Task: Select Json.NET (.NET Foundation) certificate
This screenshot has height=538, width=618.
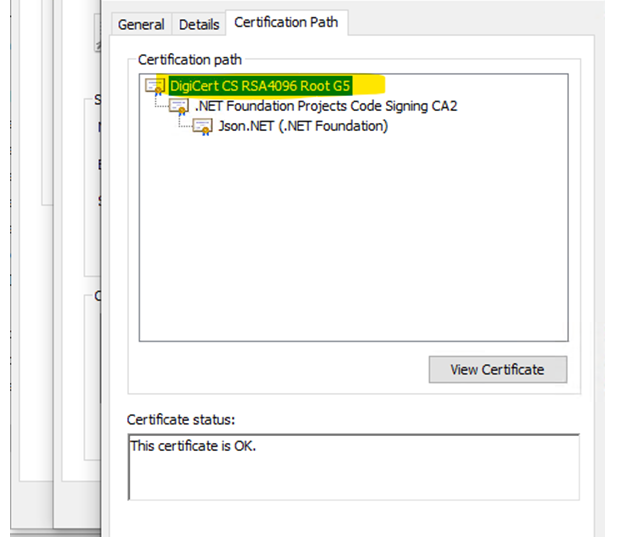Action: click(x=303, y=126)
